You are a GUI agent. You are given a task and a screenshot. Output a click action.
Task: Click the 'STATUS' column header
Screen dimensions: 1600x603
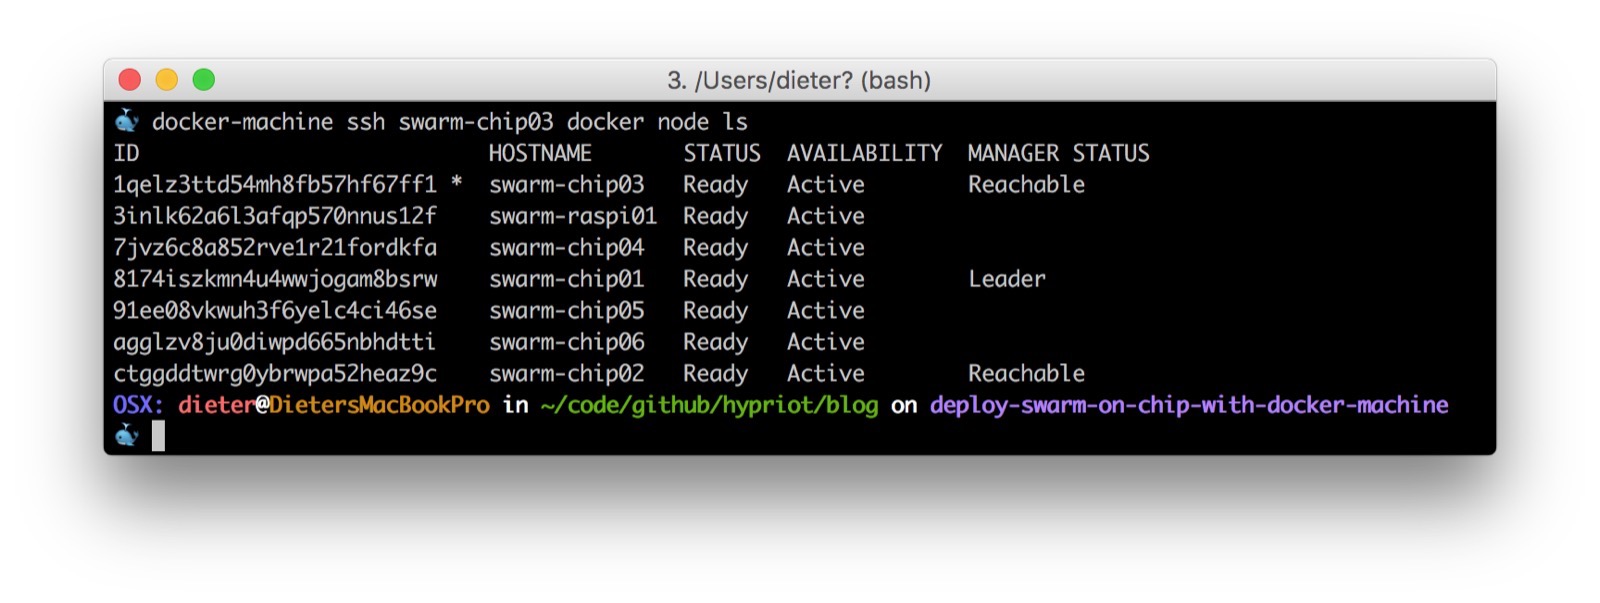(722, 153)
